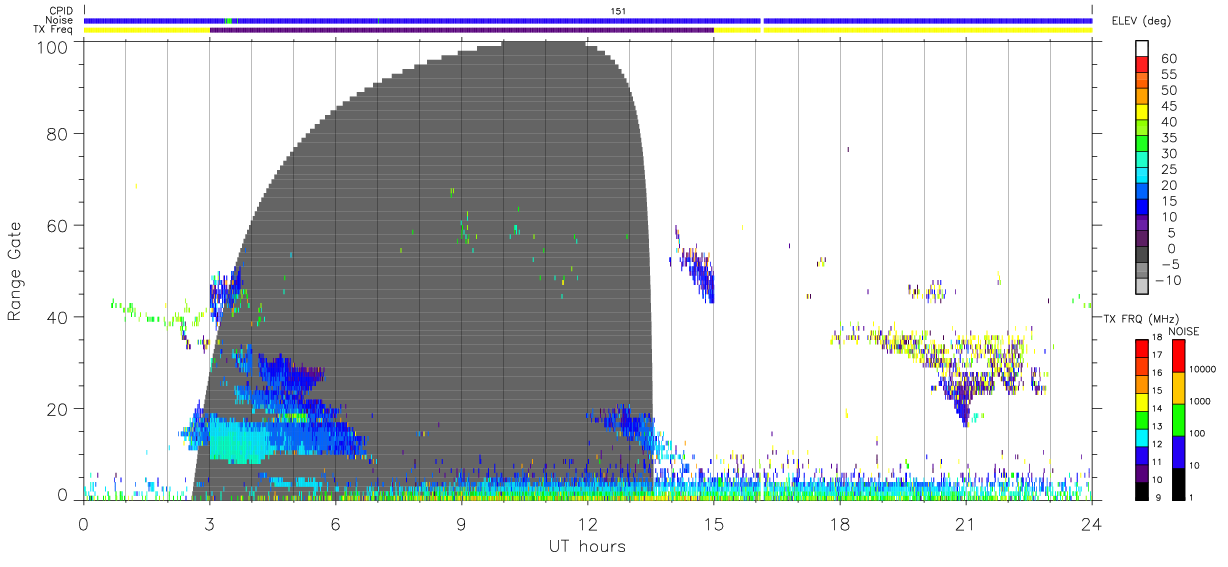Pick the blue swatch in NOISE colorbar
Viewport: 1228px width, 567px height.
(1179, 451)
